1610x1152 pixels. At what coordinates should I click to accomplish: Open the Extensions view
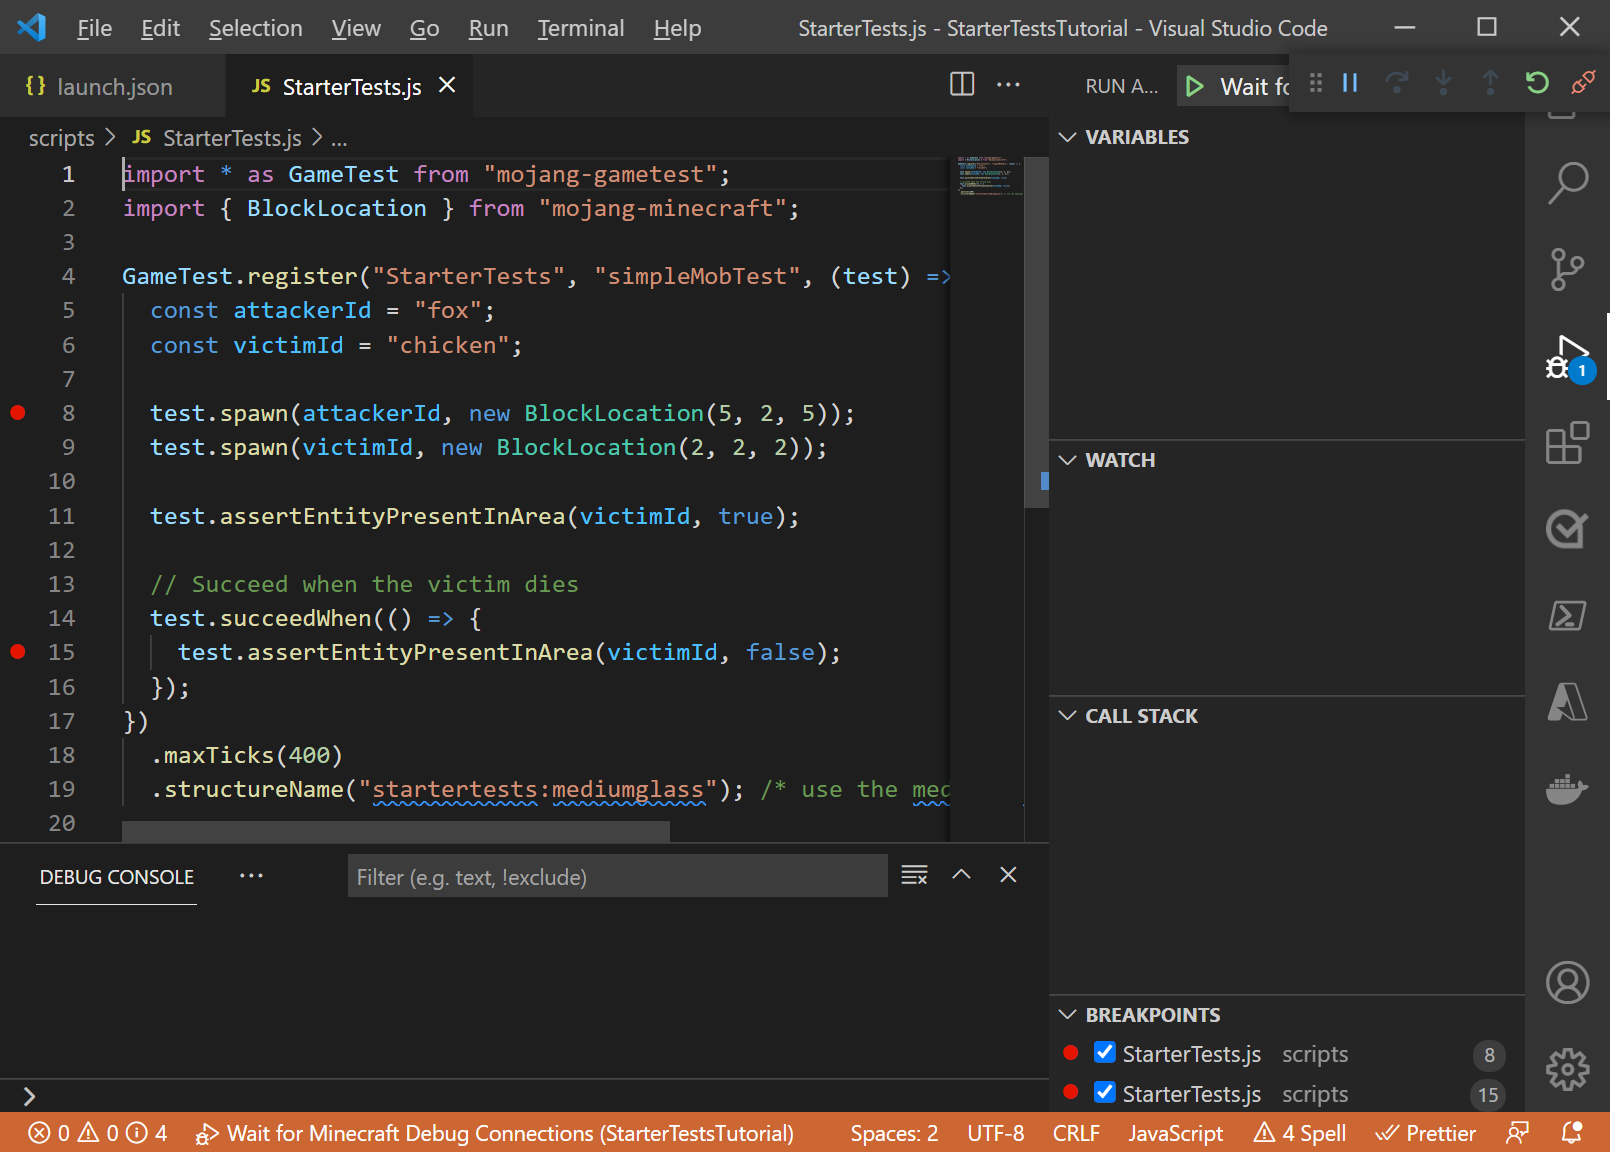click(x=1567, y=443)
